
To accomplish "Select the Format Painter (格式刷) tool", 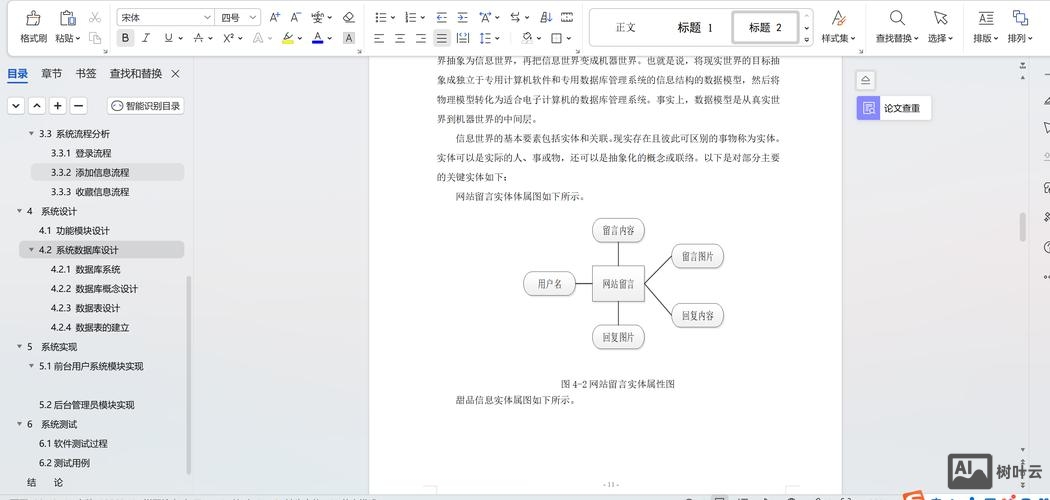I will click(33, 27).
